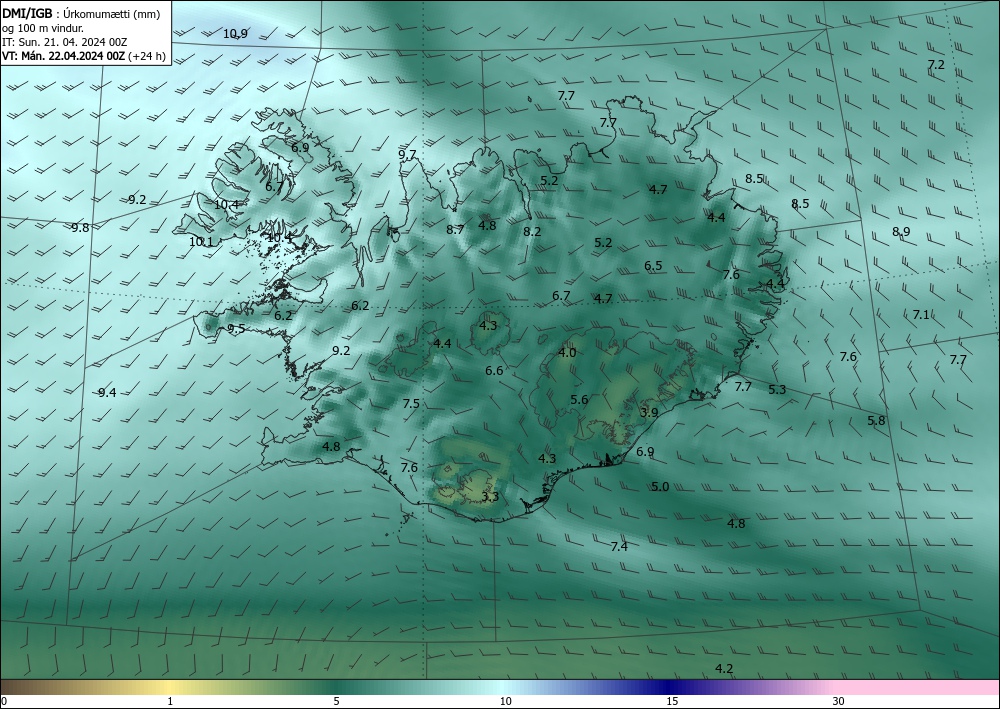Click the 'DMI/IGB : Úrkomumætti (mm)' title line

[x=81, y=13]
